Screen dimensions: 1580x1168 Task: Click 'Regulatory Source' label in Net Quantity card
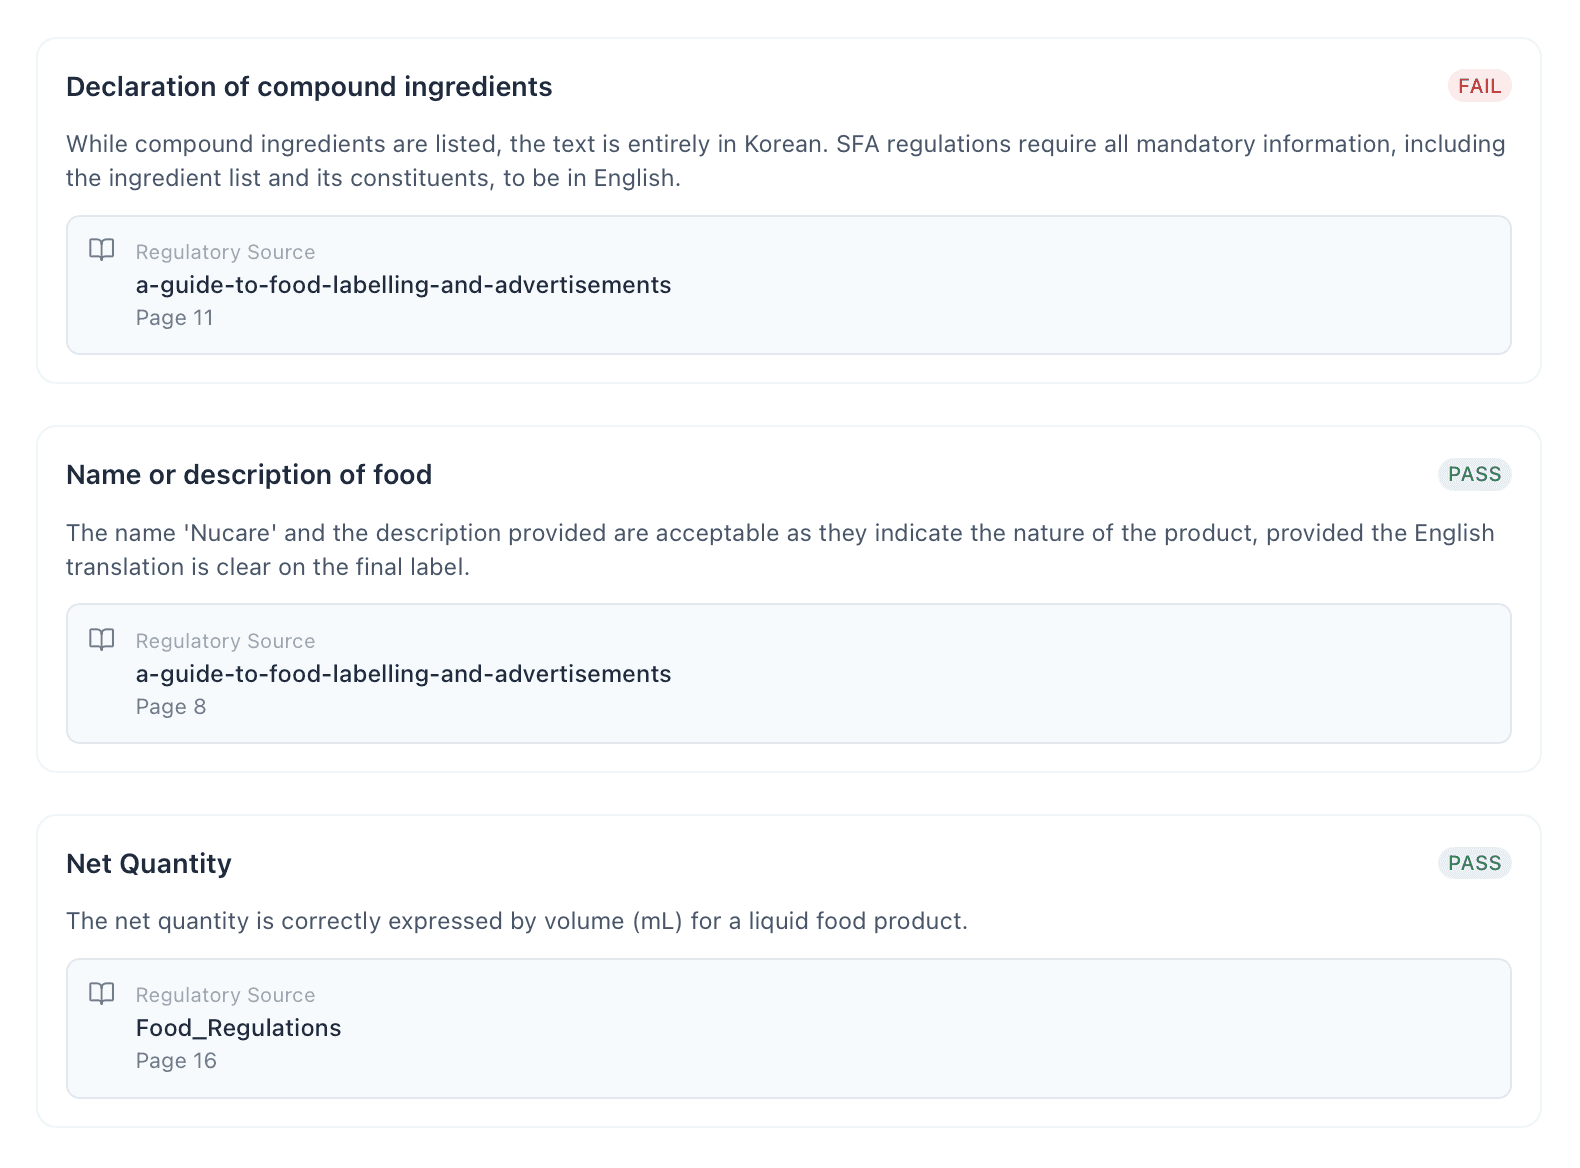(x=225, y=995)
